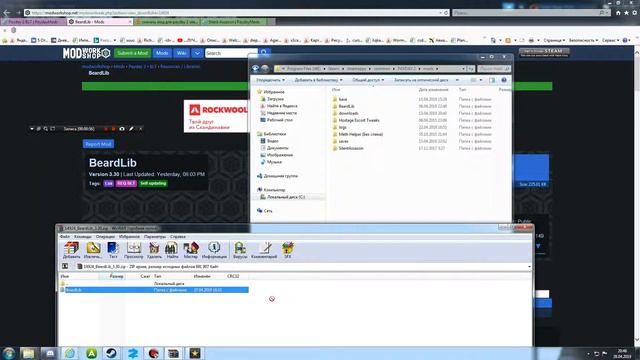Screen dimensions: 640x360
Task: Click Report Mod button
Action: (x=98, y=144)
